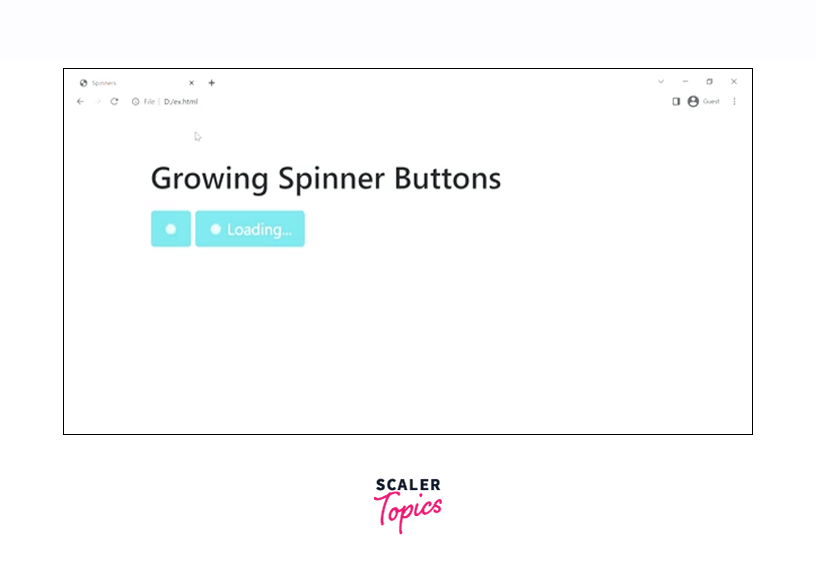Expand the tab search chevron

(x=661, y=81)
